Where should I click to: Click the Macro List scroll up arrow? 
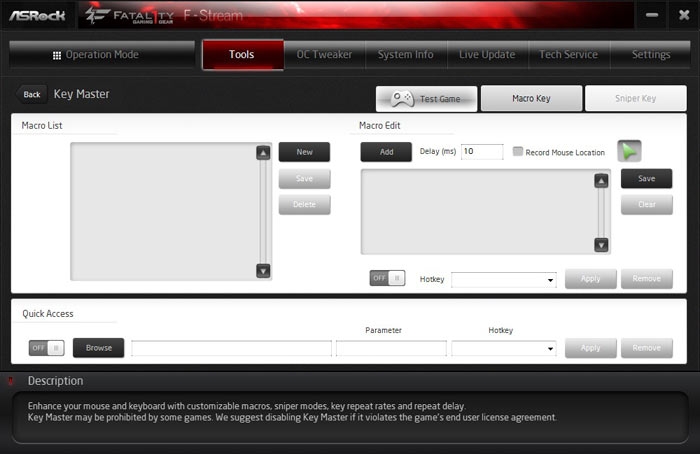tap(263, 153)
